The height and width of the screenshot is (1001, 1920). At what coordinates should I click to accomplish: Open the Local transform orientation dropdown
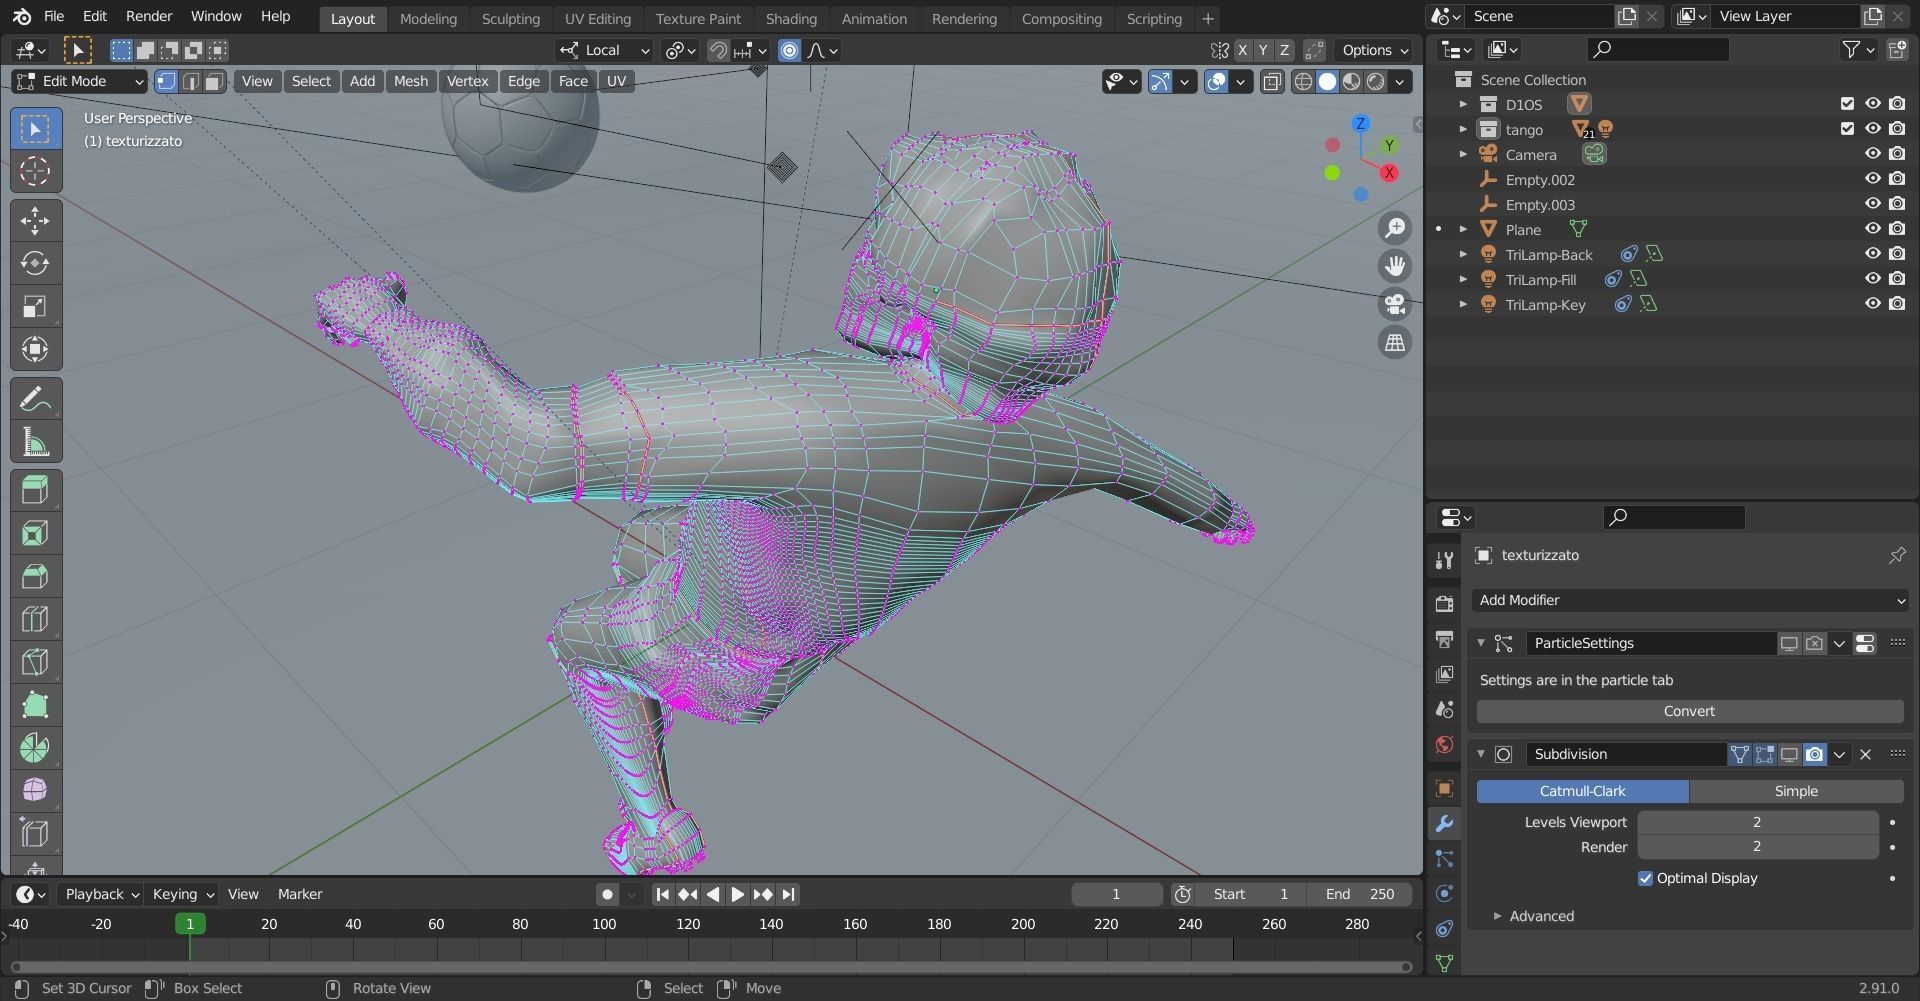click(x=605, y=50)
